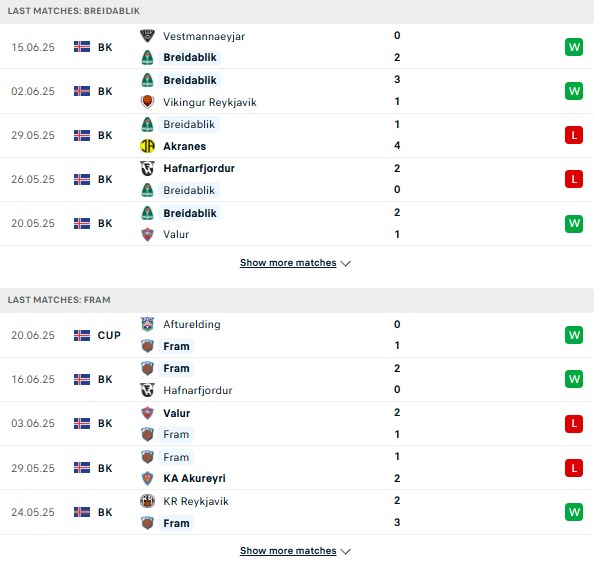Click the Hafnarfjordur crest in 26.05.25 match

pos(147,168)
